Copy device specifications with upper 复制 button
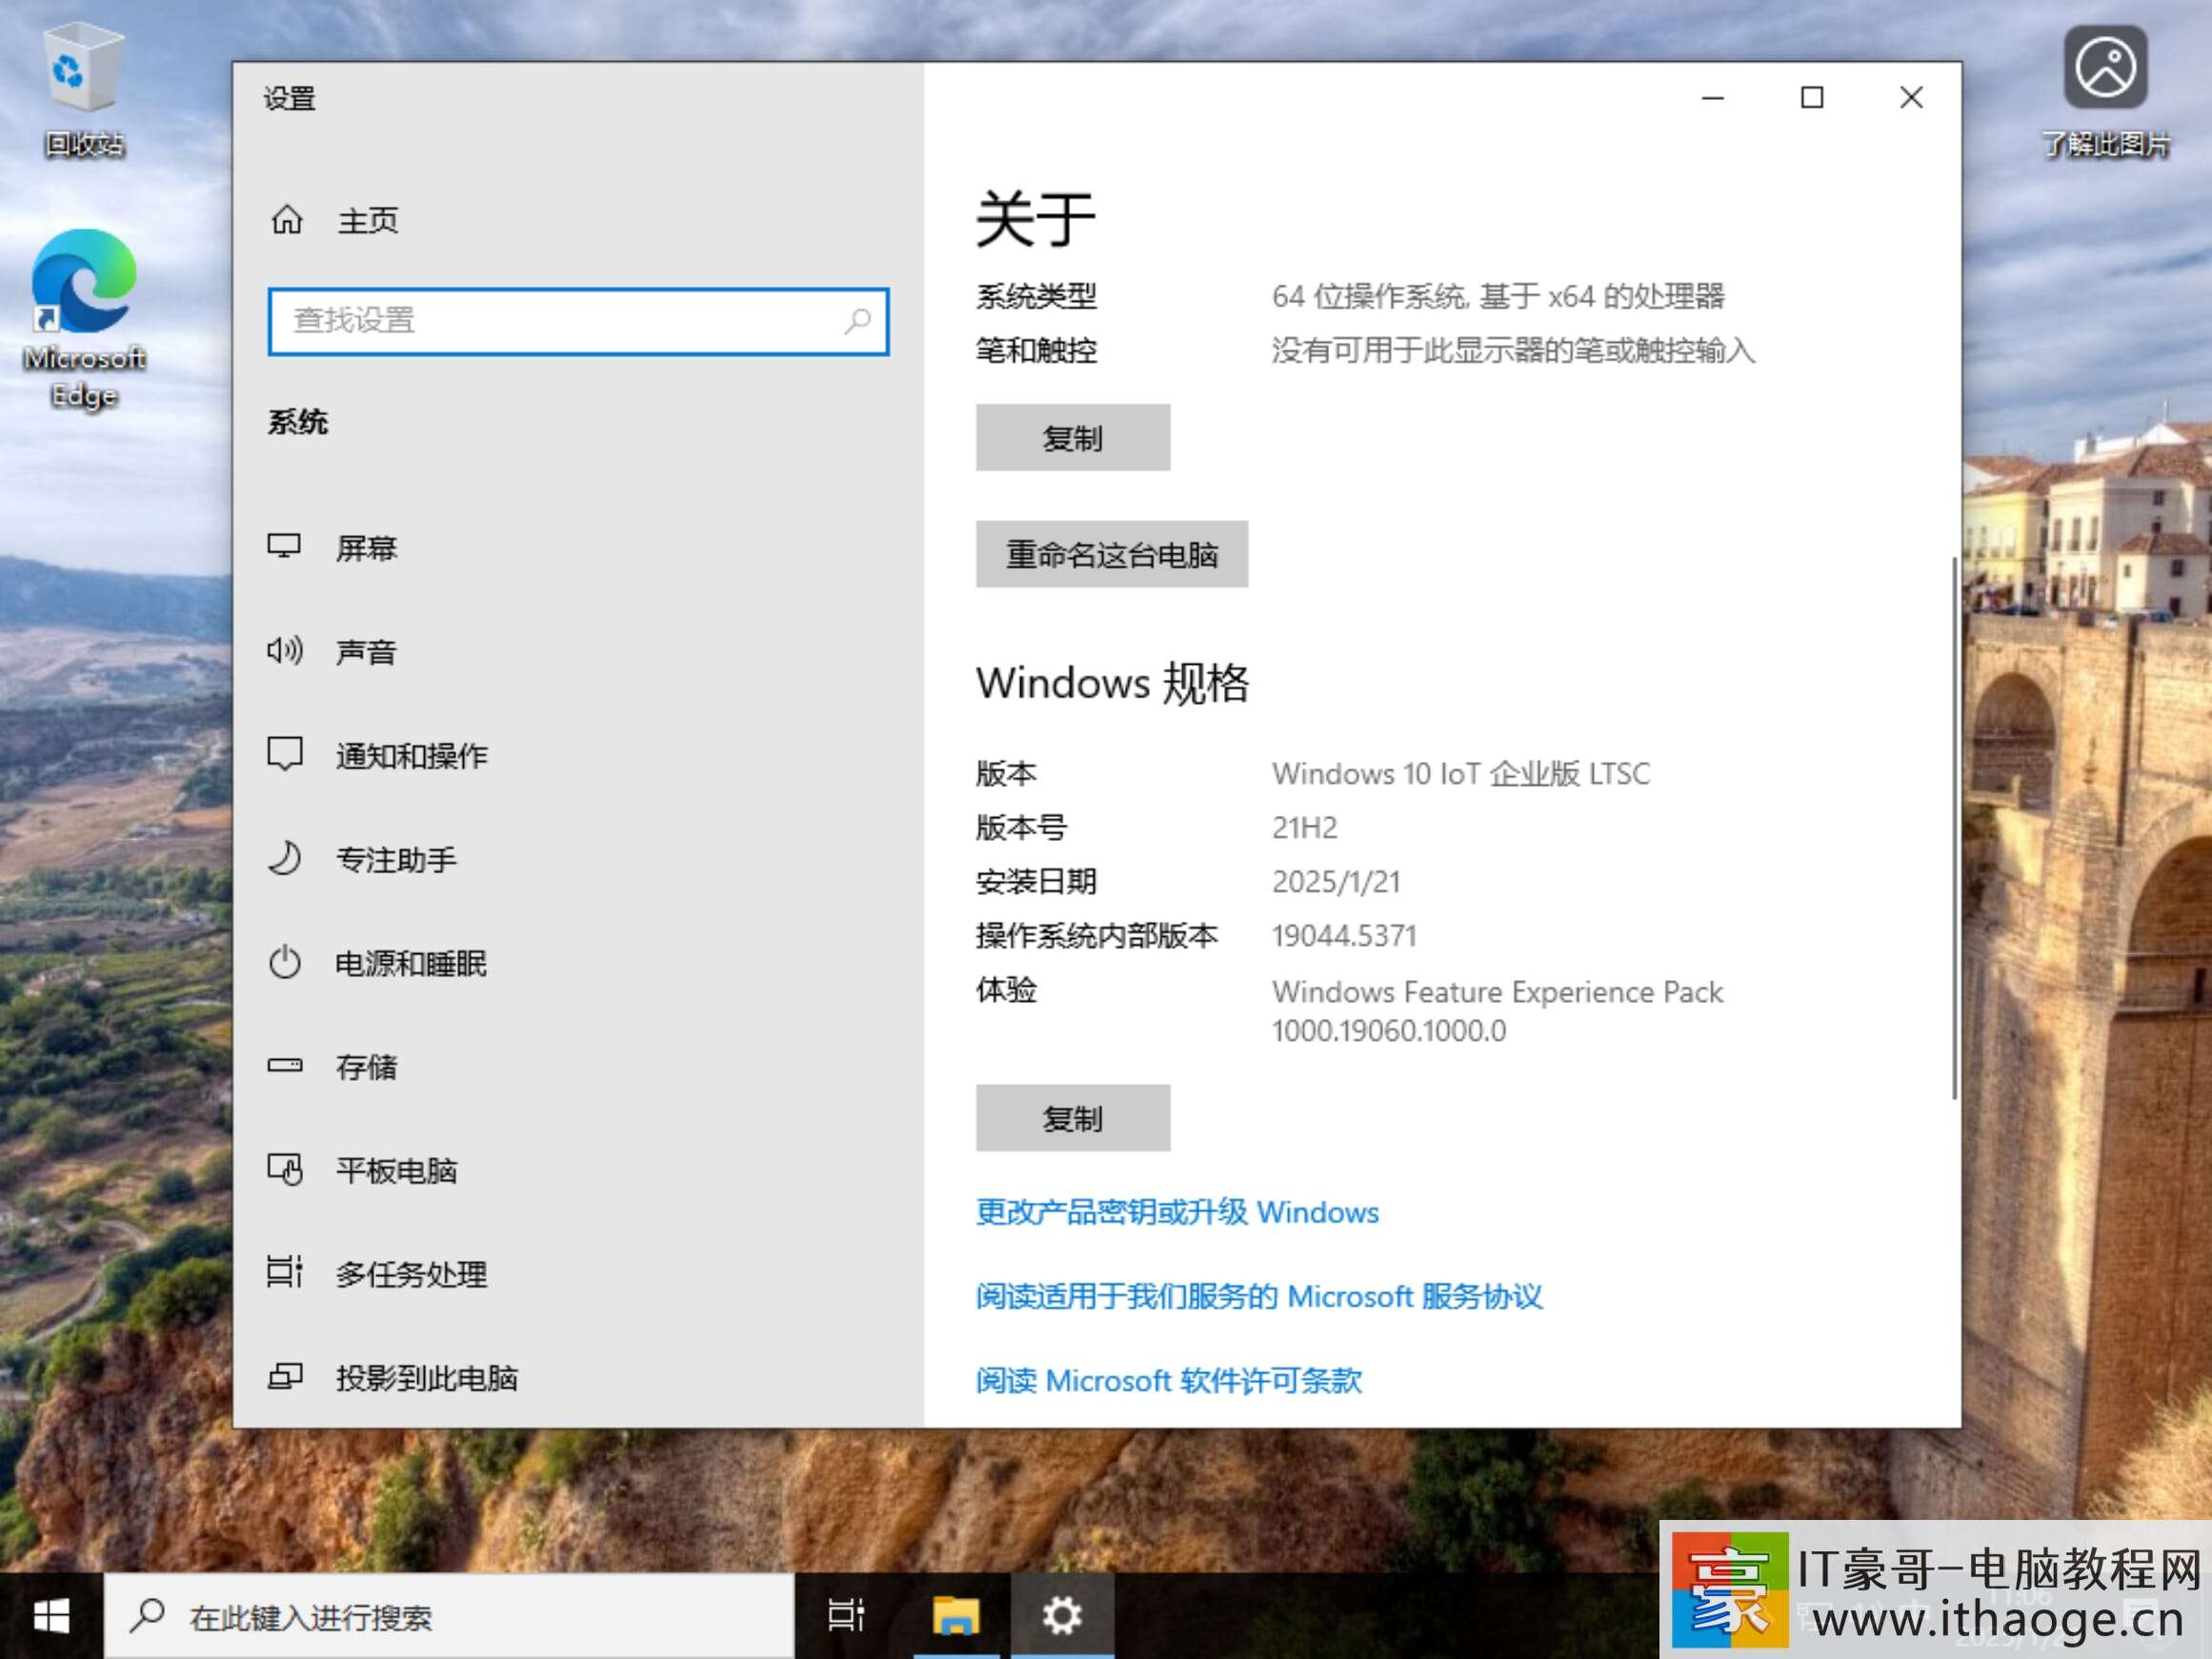Screen dimensions: 2212x1659 [x=1073, y=438]
